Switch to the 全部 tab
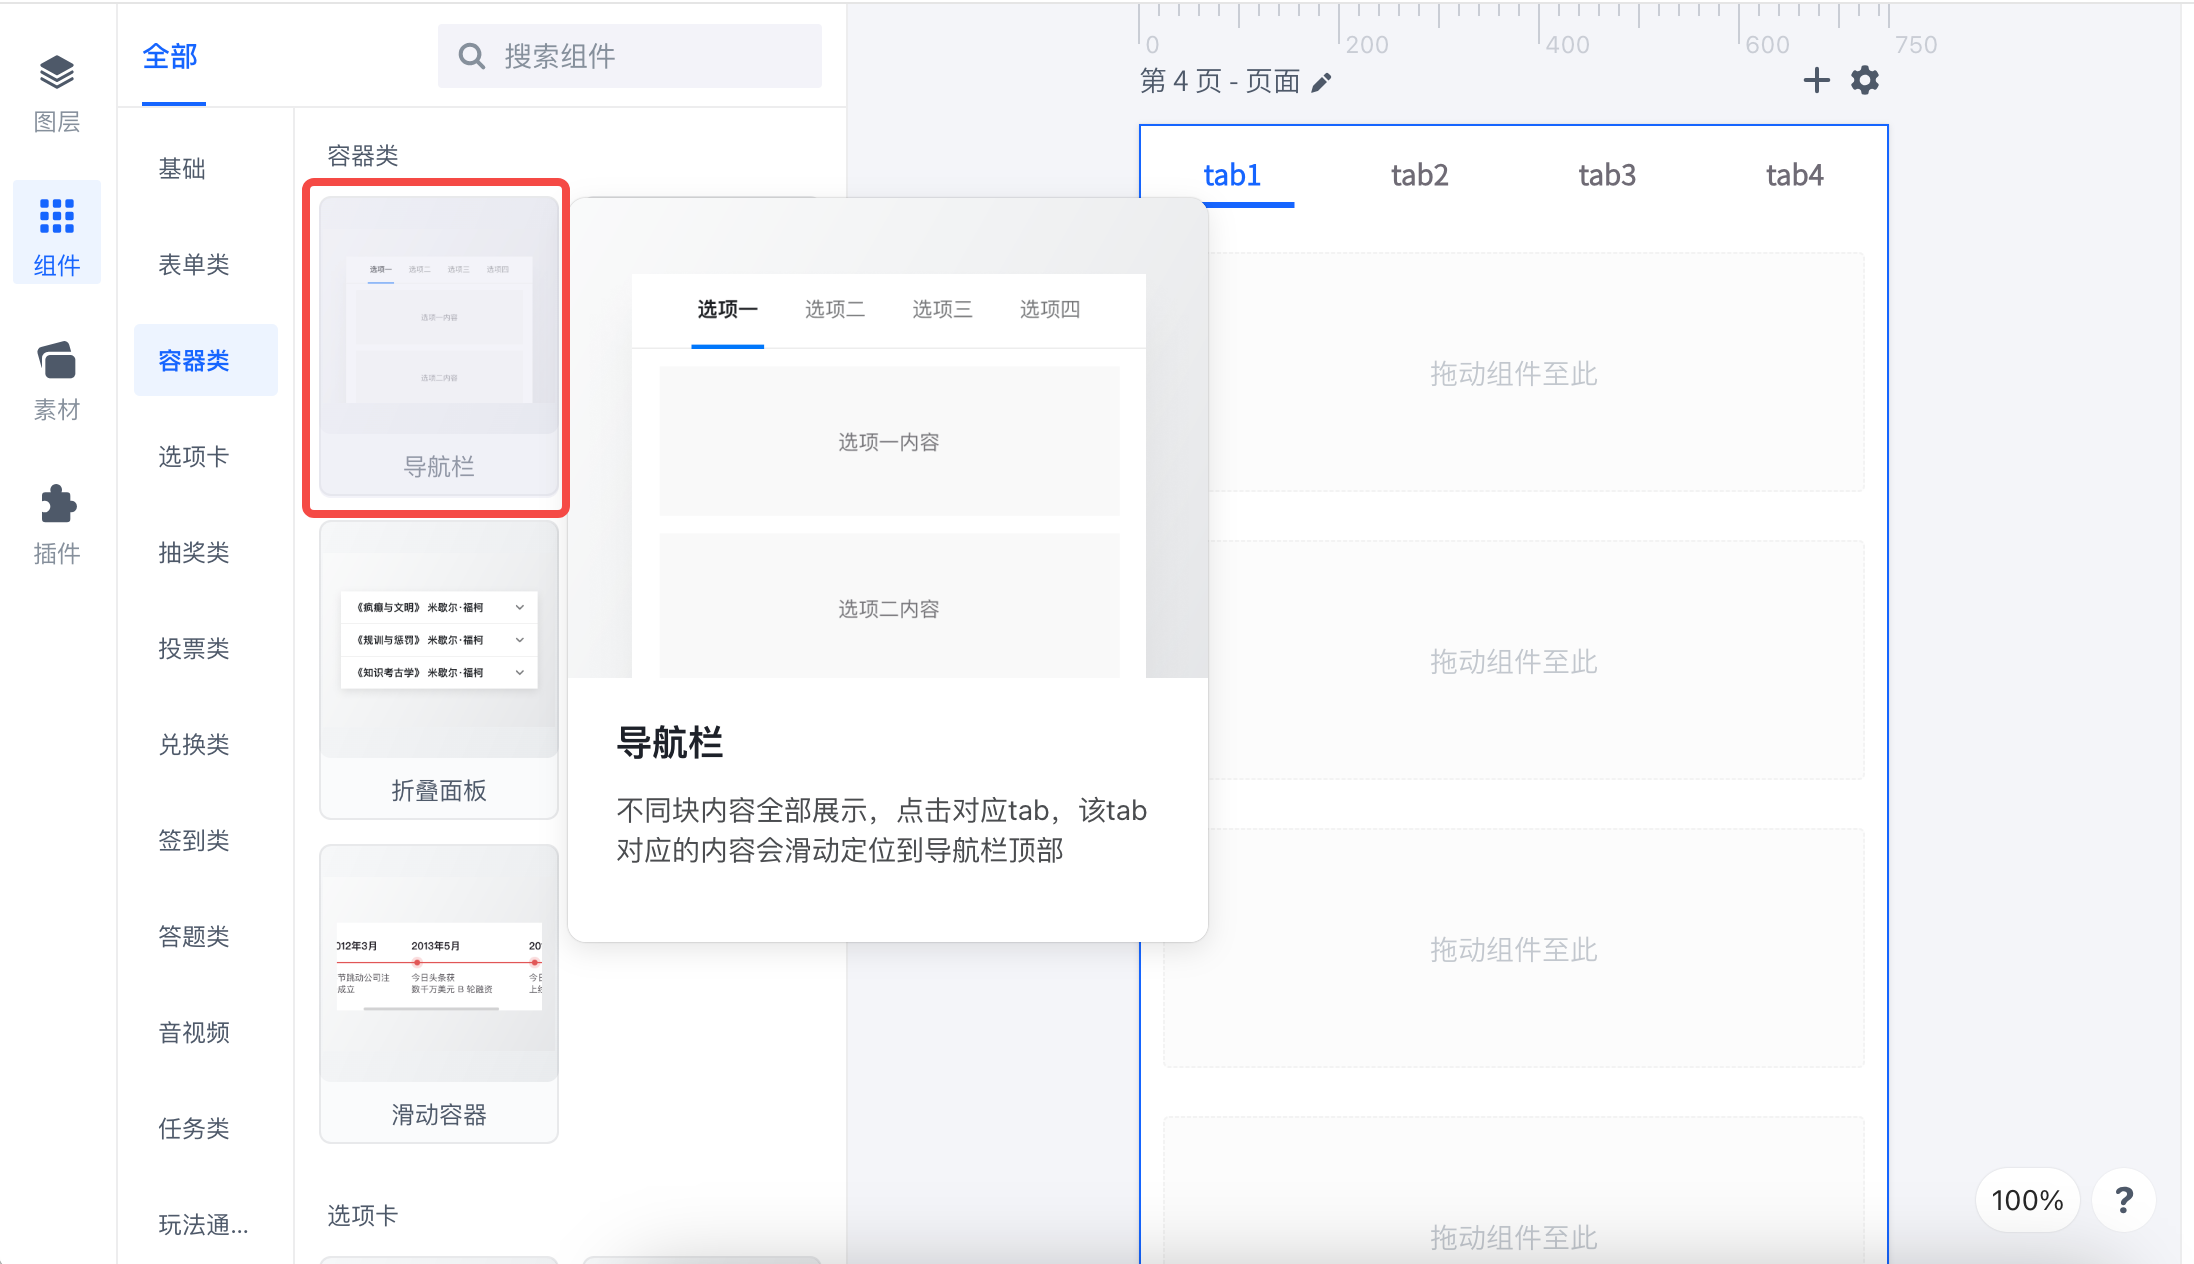The image size is (2194, 1264). (171, 57)
